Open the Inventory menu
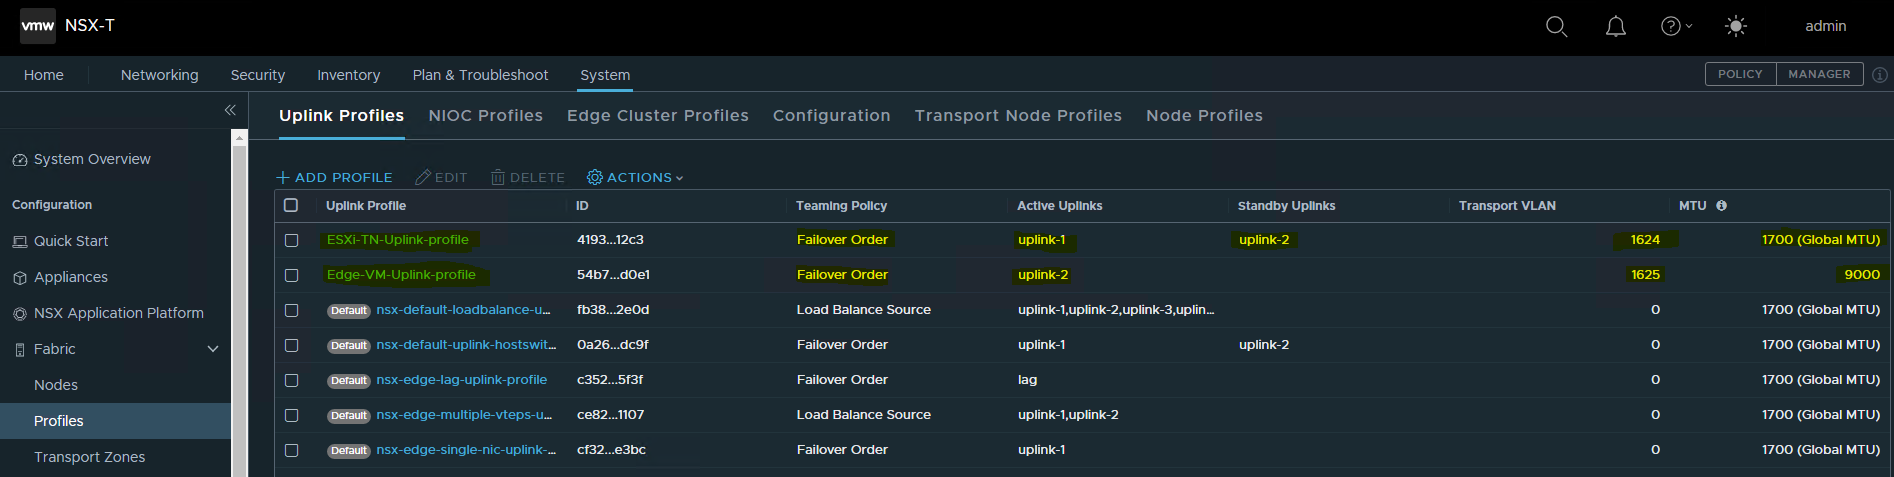 349,75
